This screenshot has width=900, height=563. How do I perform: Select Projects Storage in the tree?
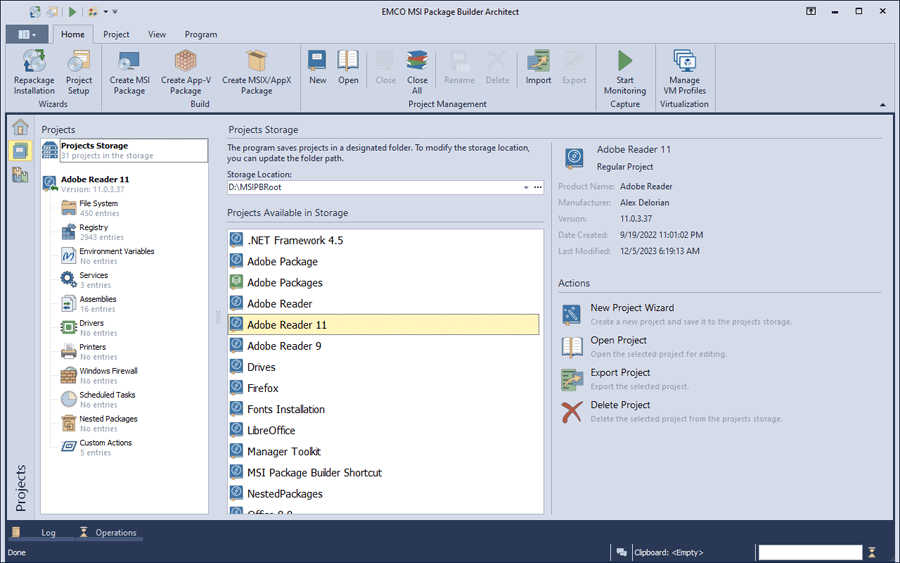coord(124,150)
